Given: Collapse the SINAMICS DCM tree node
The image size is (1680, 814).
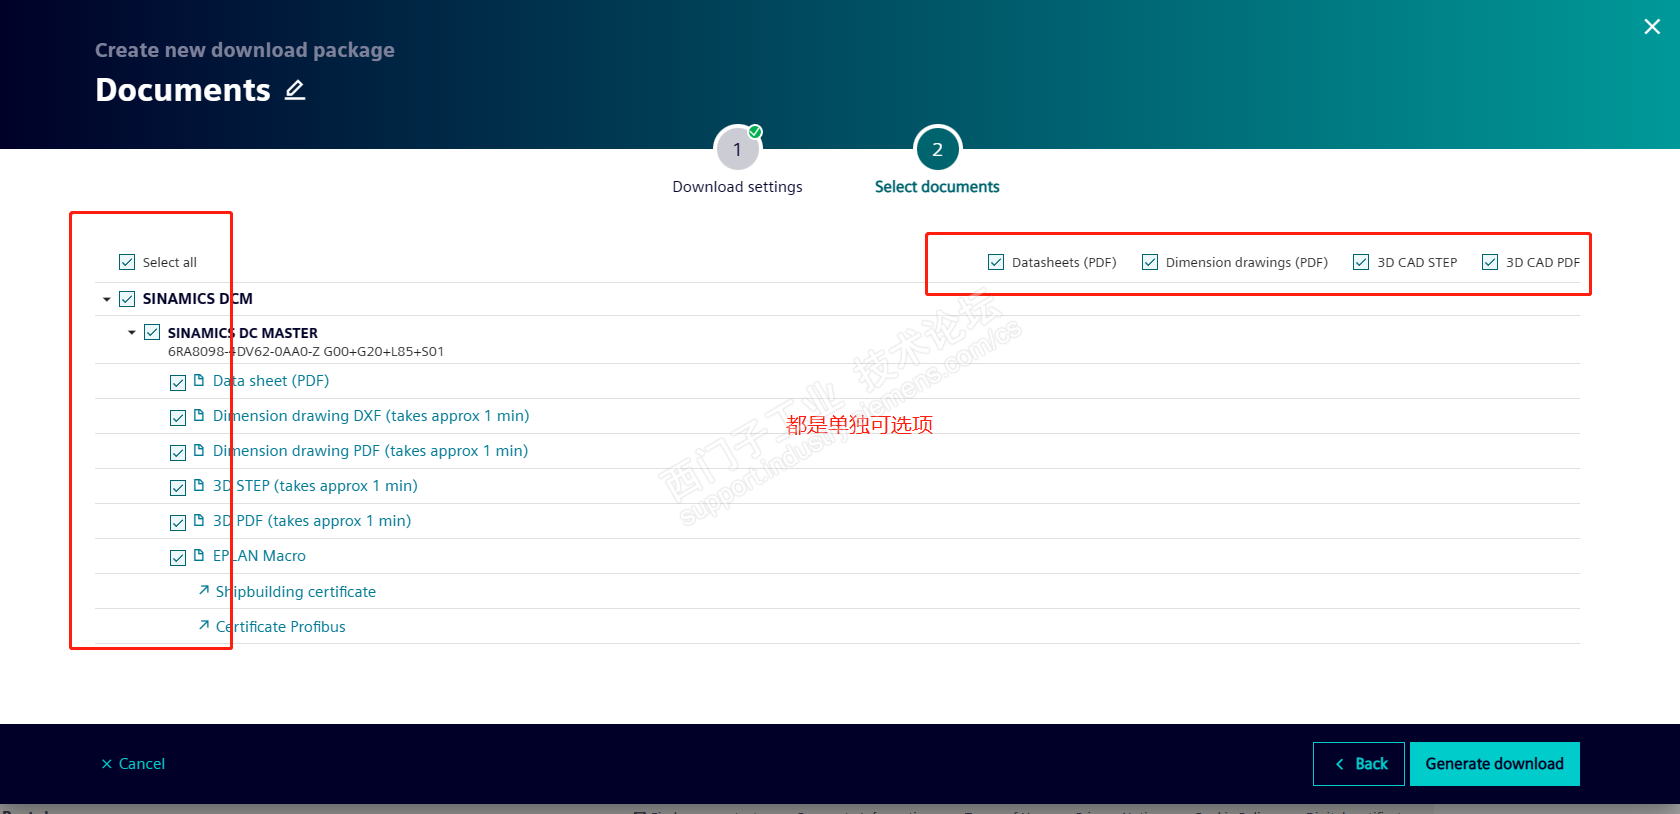Looking at the screenshot, I should point(107,299).
